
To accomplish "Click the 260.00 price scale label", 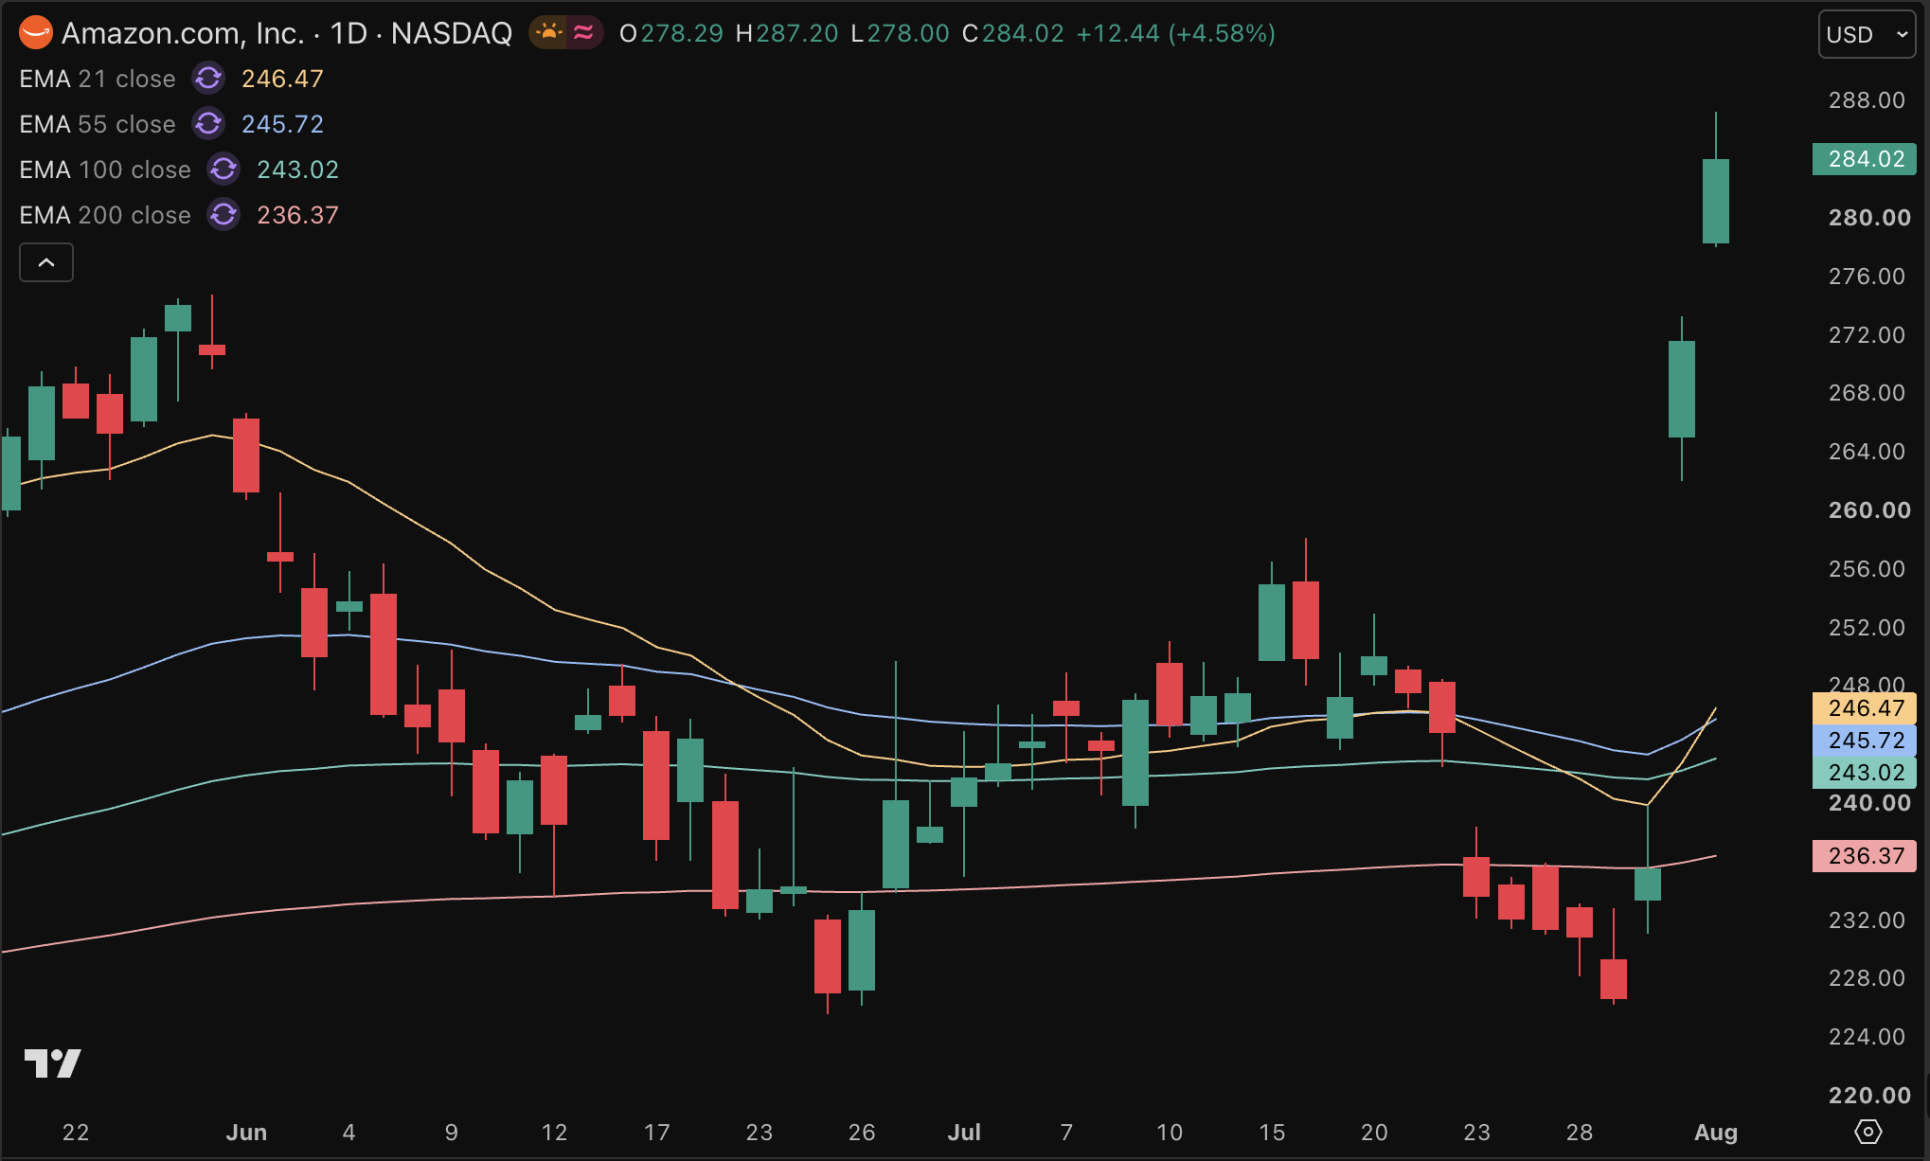I will pyautogui.click(x=1869, y=510).
